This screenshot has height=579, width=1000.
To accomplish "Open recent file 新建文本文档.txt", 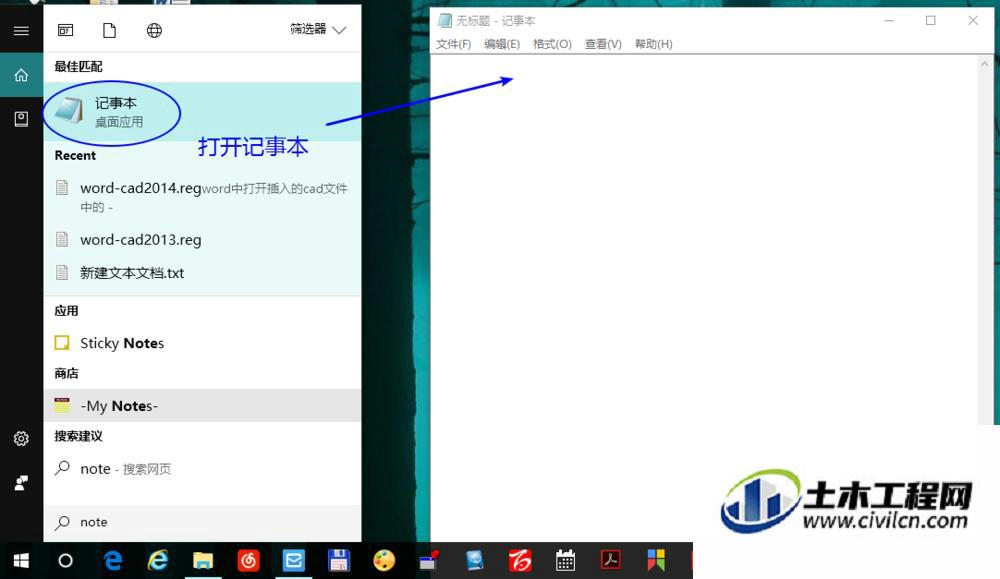I will (x=202, y=273).
